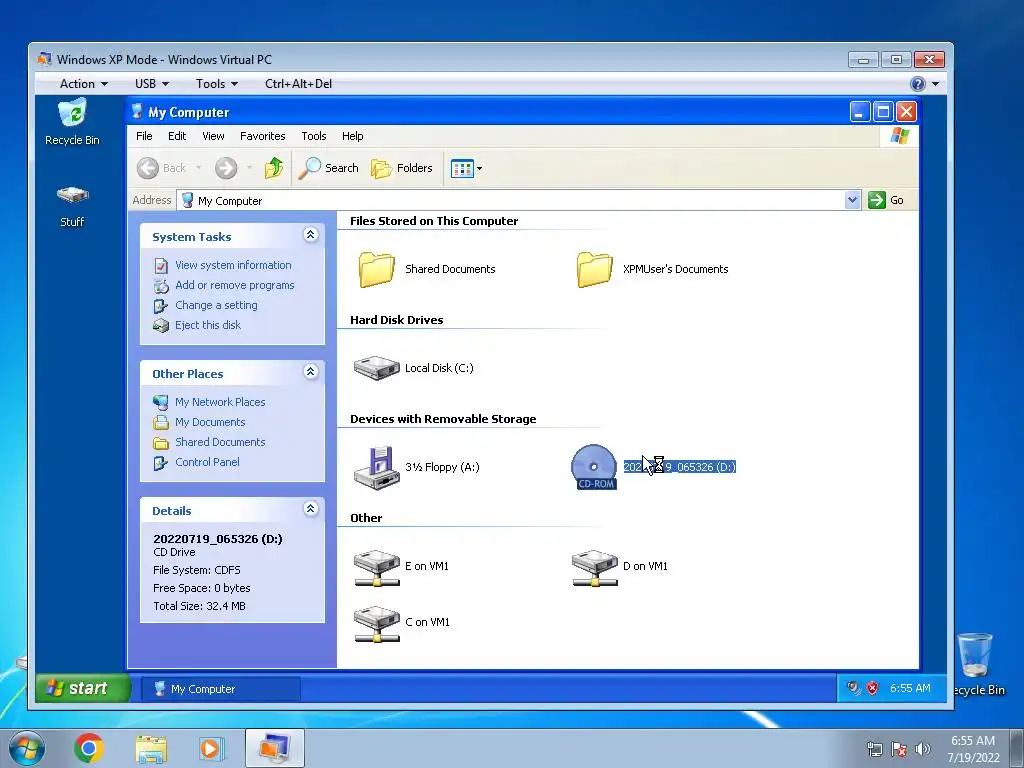
Task: Open the Tools menu in My Computer
Action: click(x=313, y=136)
